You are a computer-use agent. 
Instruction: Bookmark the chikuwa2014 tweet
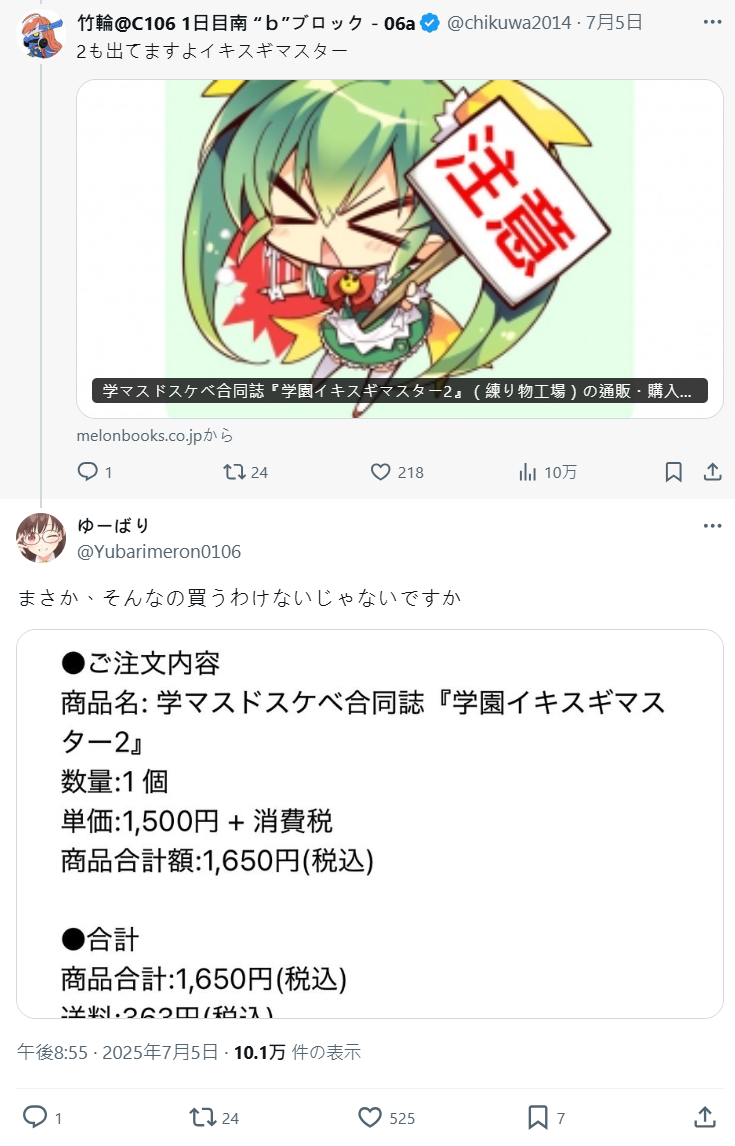click(x=674, y=472)
